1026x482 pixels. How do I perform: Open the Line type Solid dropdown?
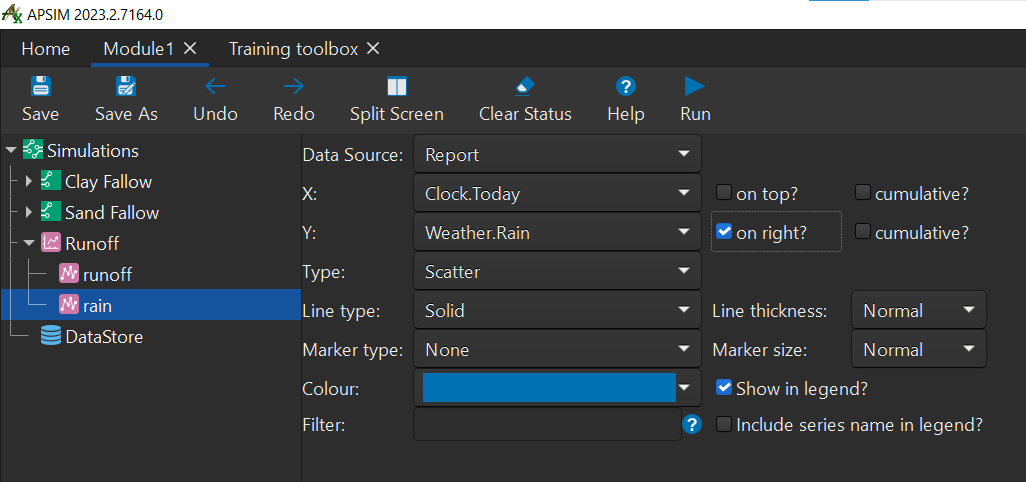click(x=557, y=310)
